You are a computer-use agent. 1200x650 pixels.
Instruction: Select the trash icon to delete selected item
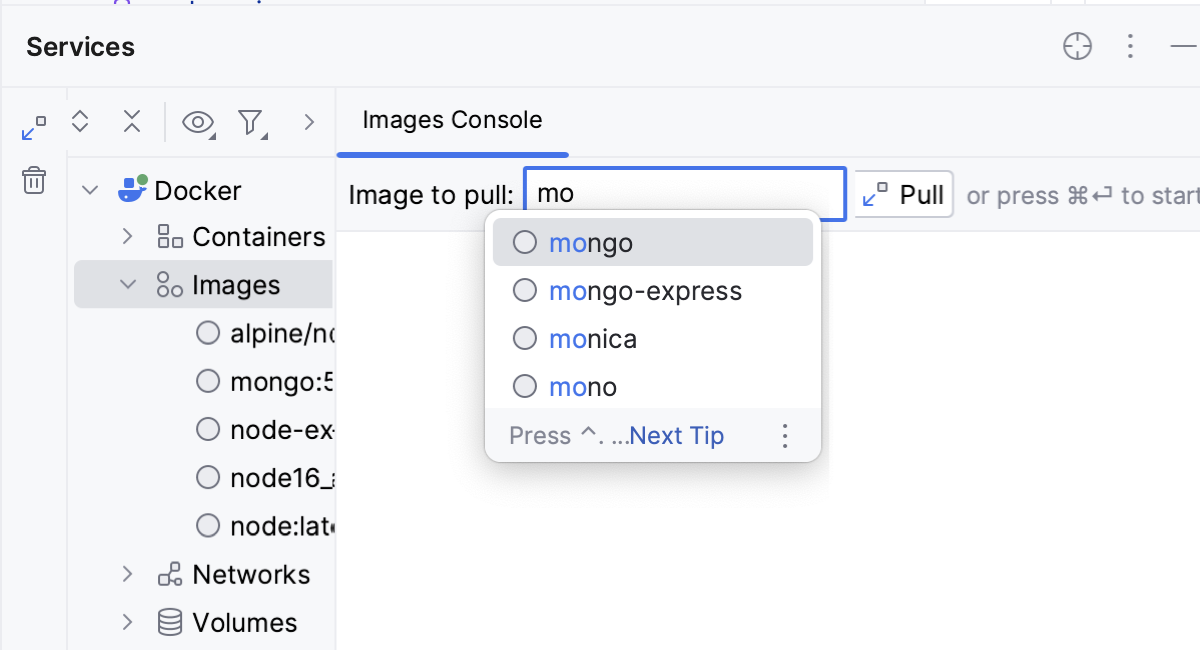tap(34, 181)
